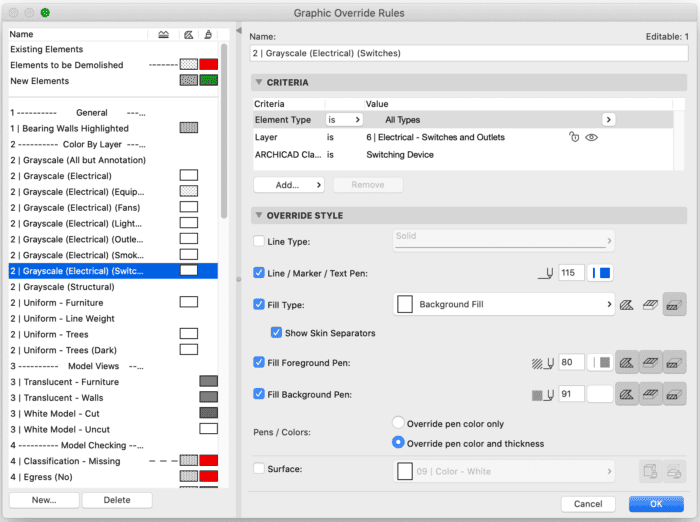Click the rule Name text field

pos(469,54)
